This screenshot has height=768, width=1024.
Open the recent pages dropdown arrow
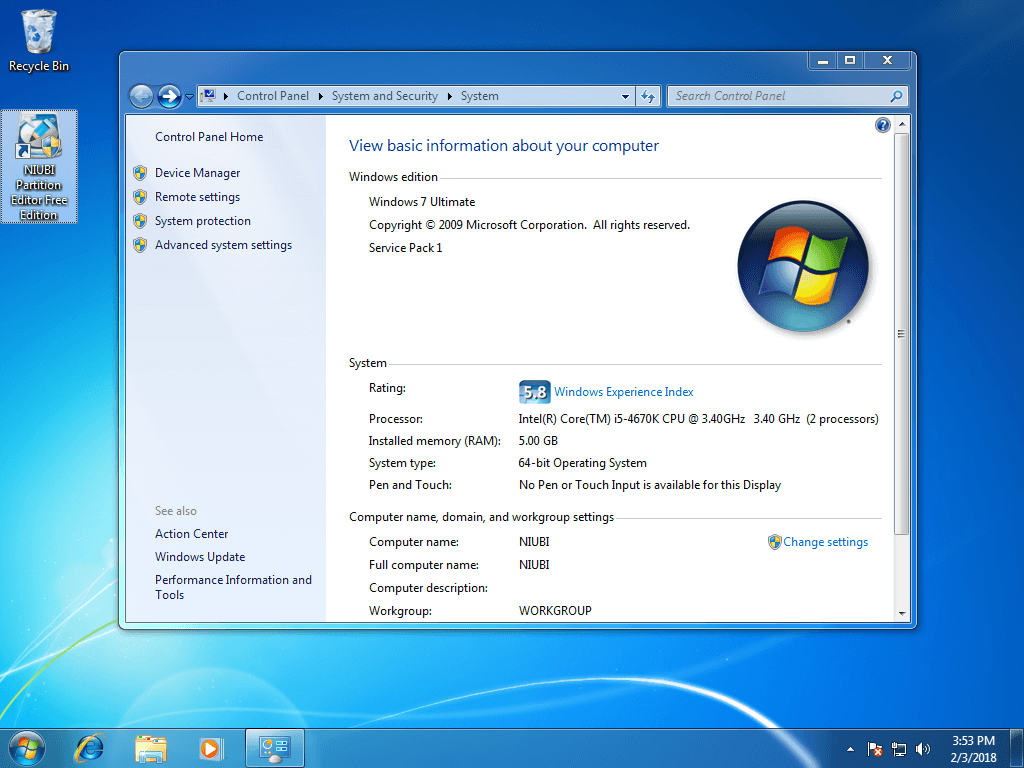tap(189, 97)
